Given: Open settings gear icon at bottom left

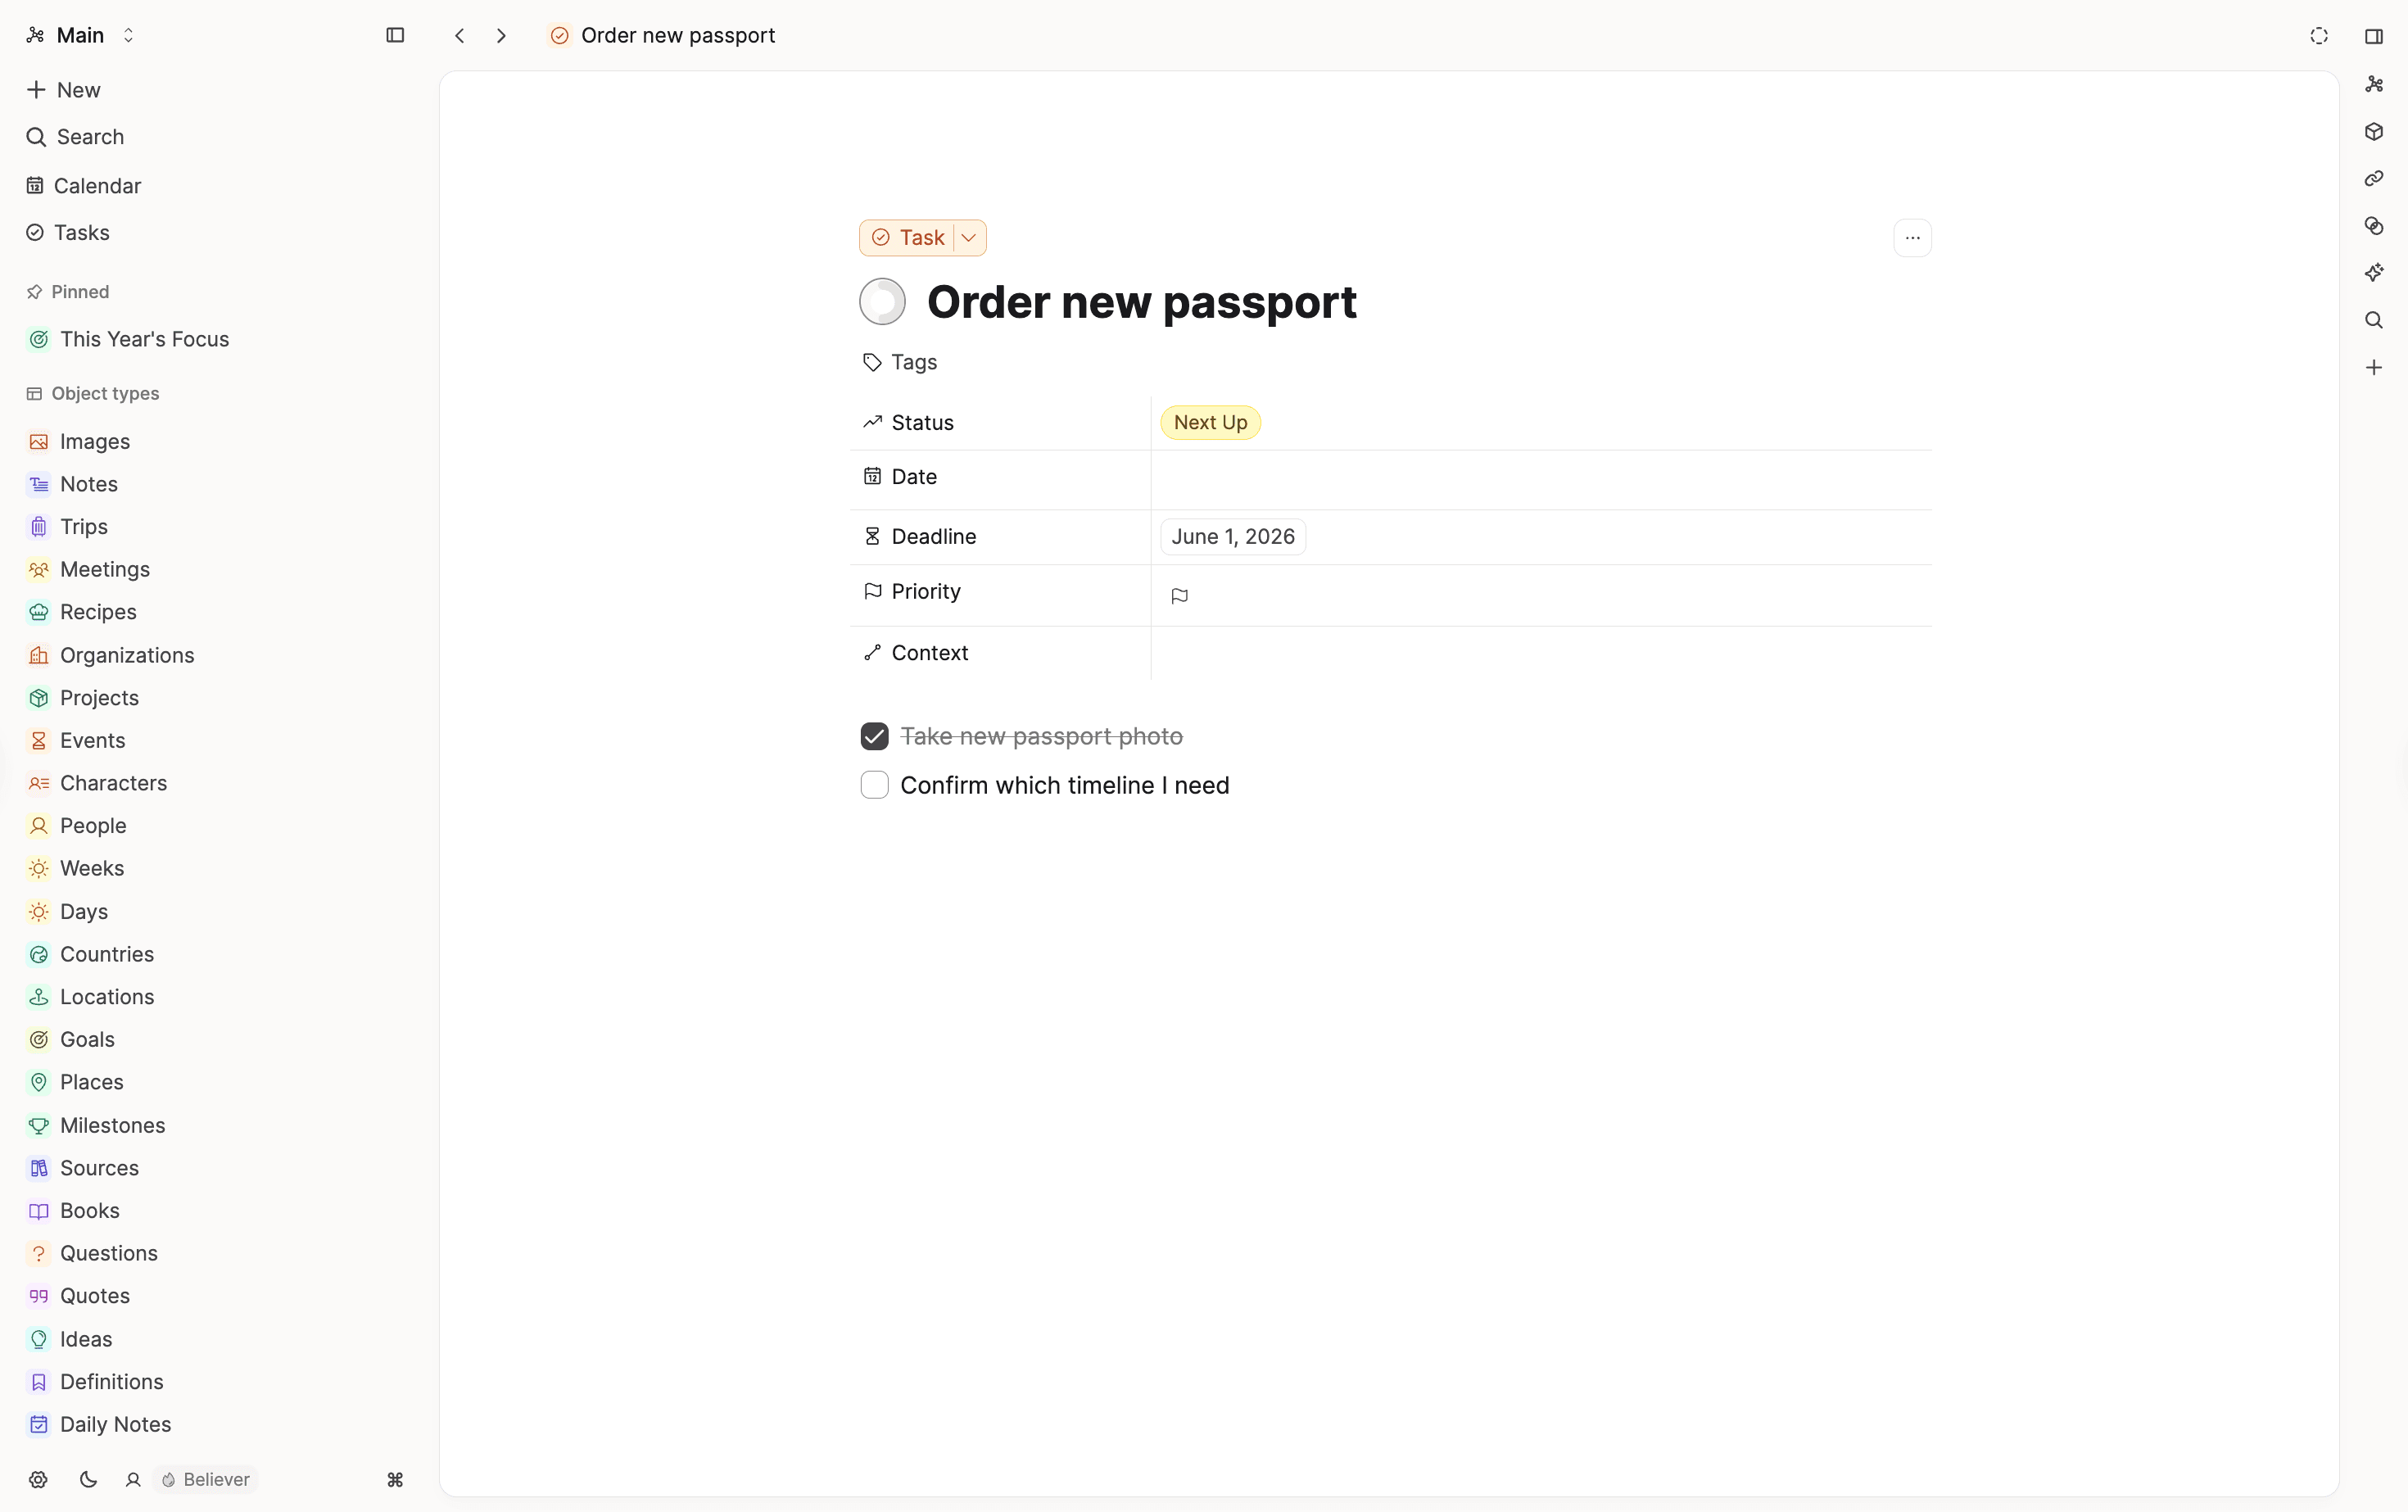Looking at the screenshot, I should [38, 1479].
